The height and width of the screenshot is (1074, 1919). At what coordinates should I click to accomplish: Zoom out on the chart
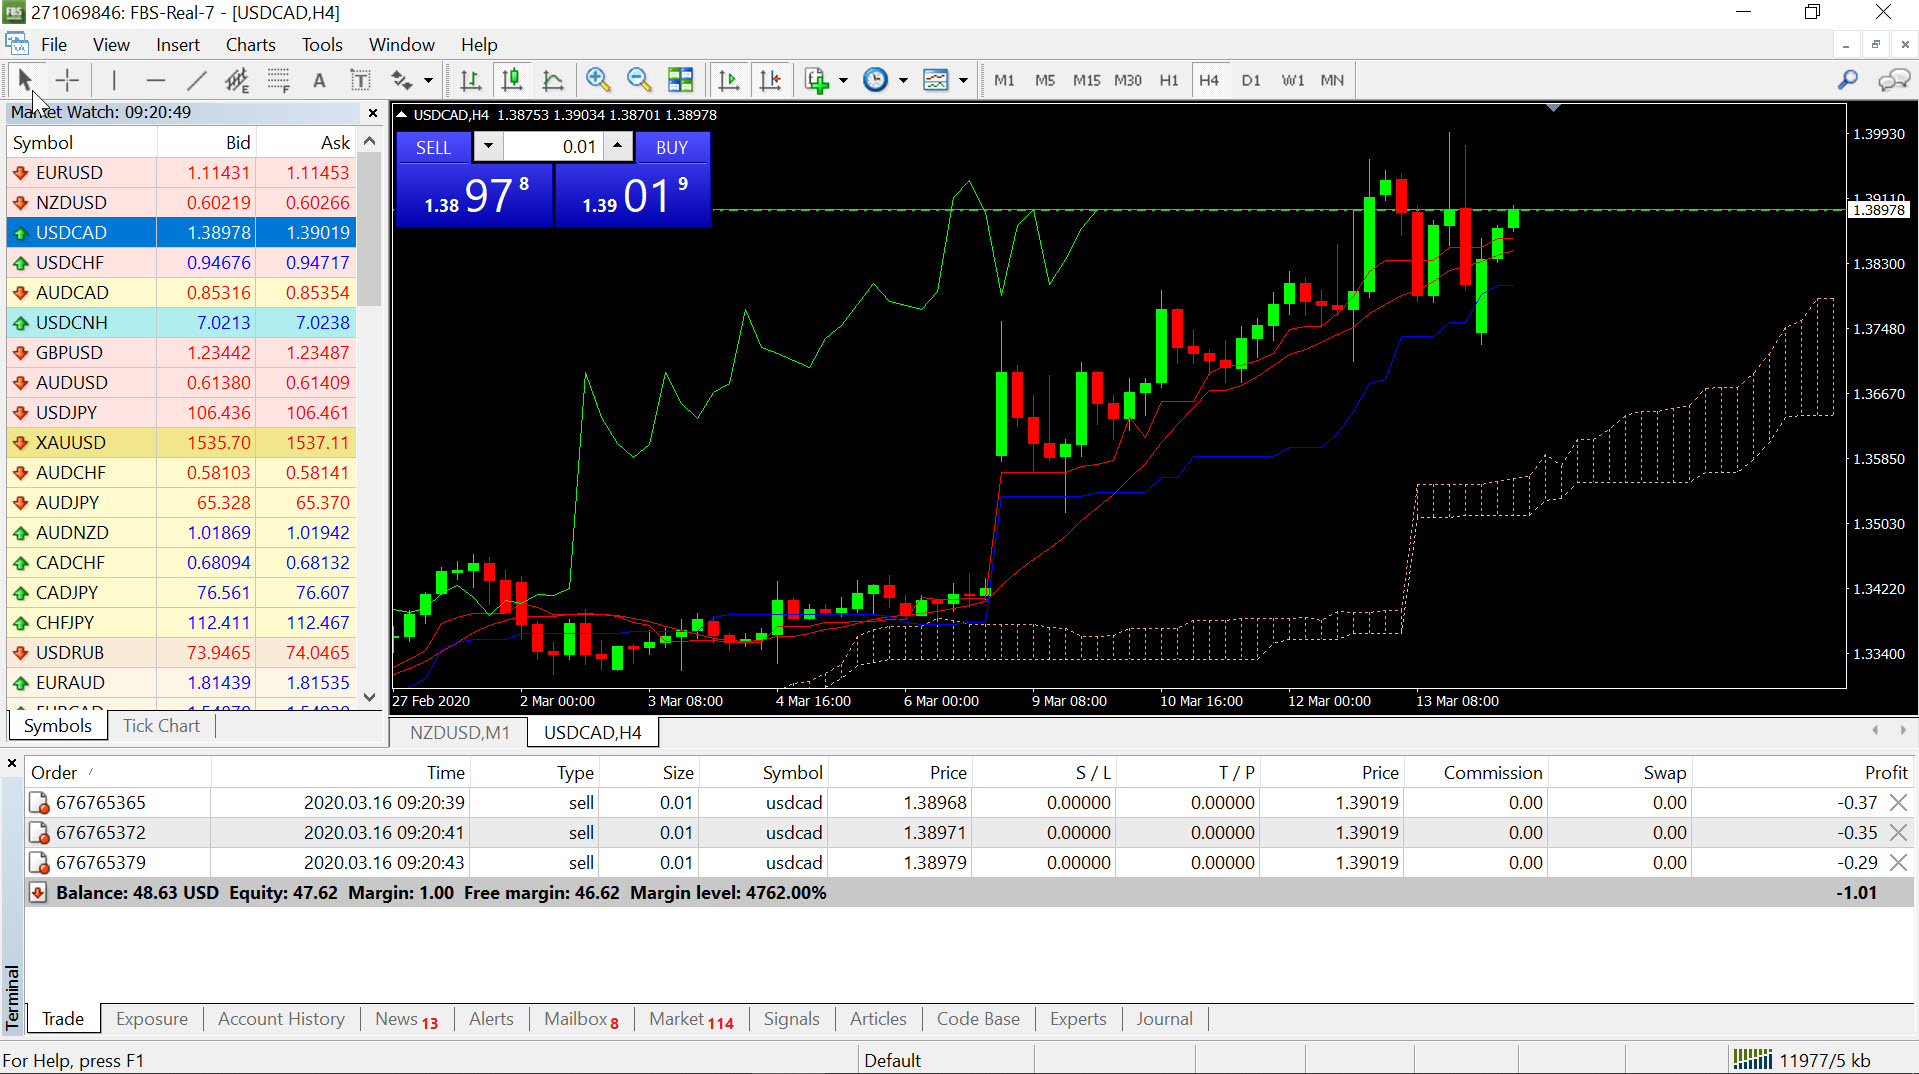point(639,80)
